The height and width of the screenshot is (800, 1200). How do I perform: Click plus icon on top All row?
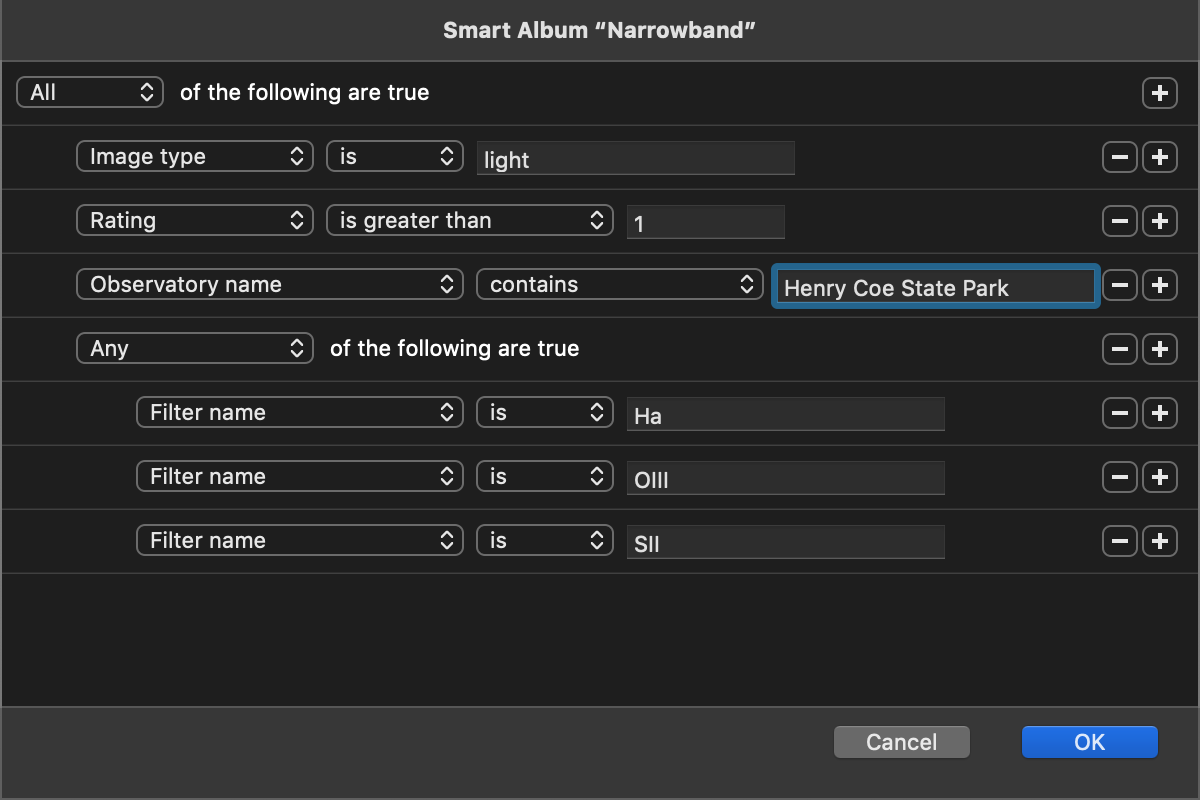(x=1159, y=93)
